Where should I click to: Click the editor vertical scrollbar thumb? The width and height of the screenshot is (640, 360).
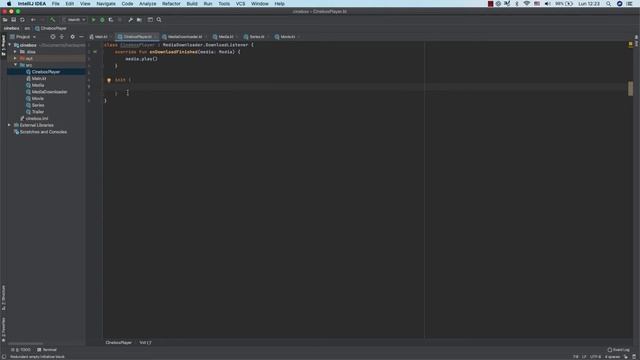(631, 89)
